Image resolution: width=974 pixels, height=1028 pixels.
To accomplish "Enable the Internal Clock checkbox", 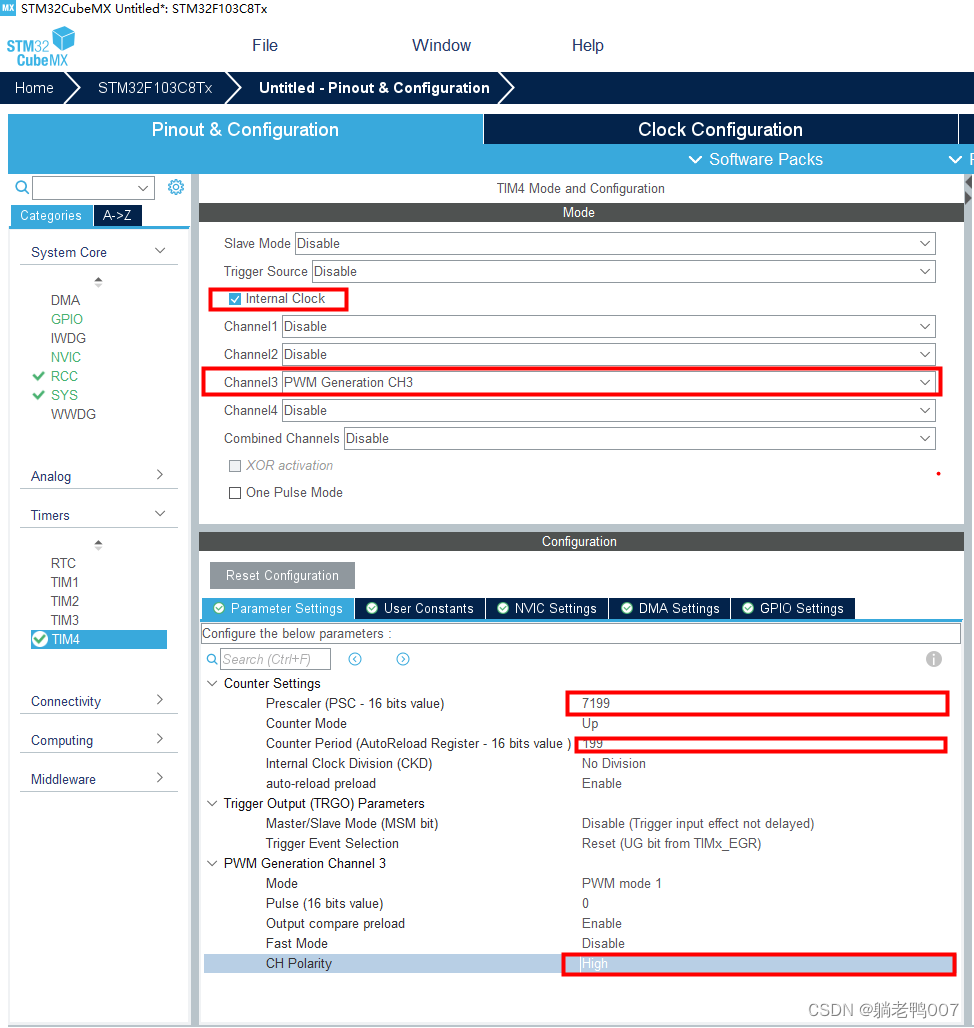I will pos(235,299).
